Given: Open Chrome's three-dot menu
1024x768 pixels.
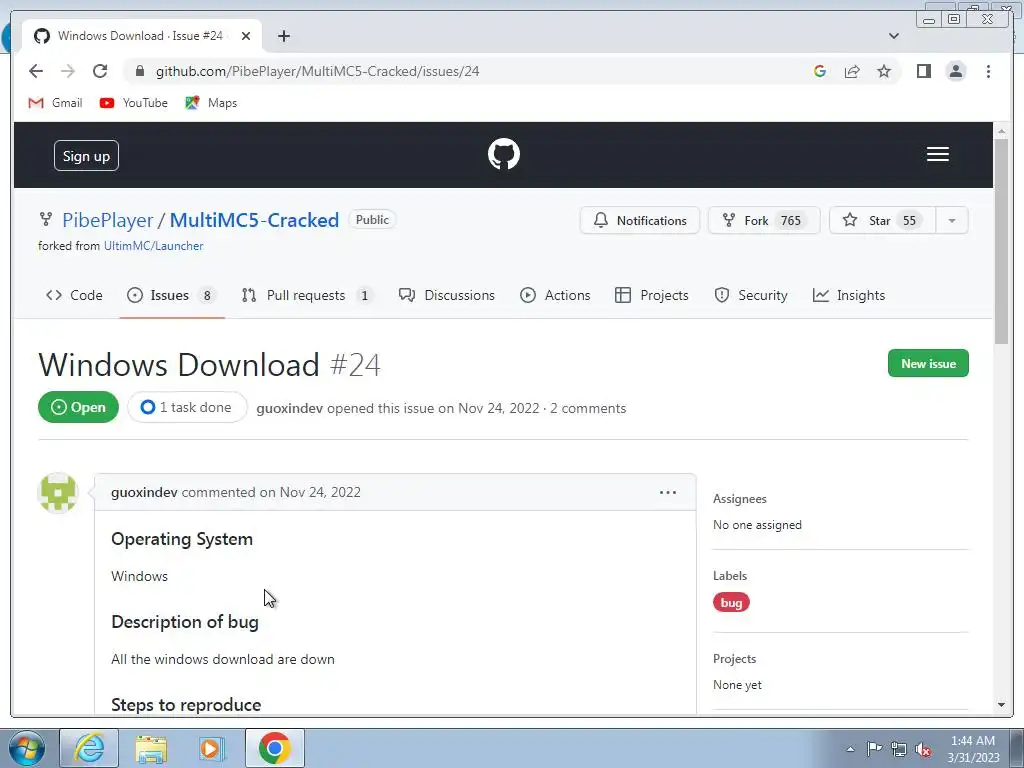Looking at the screenshot, I should [989, 71].
